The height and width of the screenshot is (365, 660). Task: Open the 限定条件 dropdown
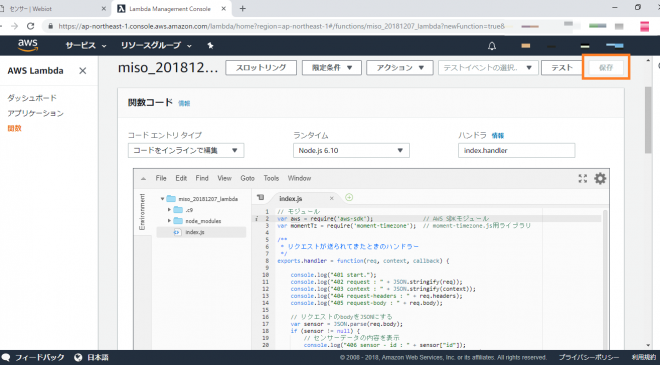click(x=332, y=68)
